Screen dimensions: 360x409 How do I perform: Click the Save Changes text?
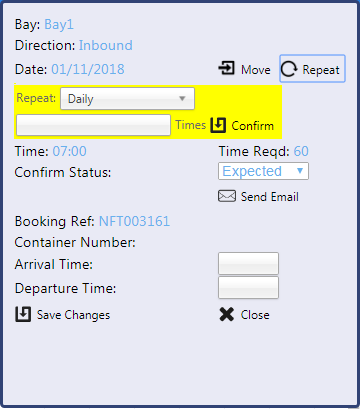[x=73, y=315]
